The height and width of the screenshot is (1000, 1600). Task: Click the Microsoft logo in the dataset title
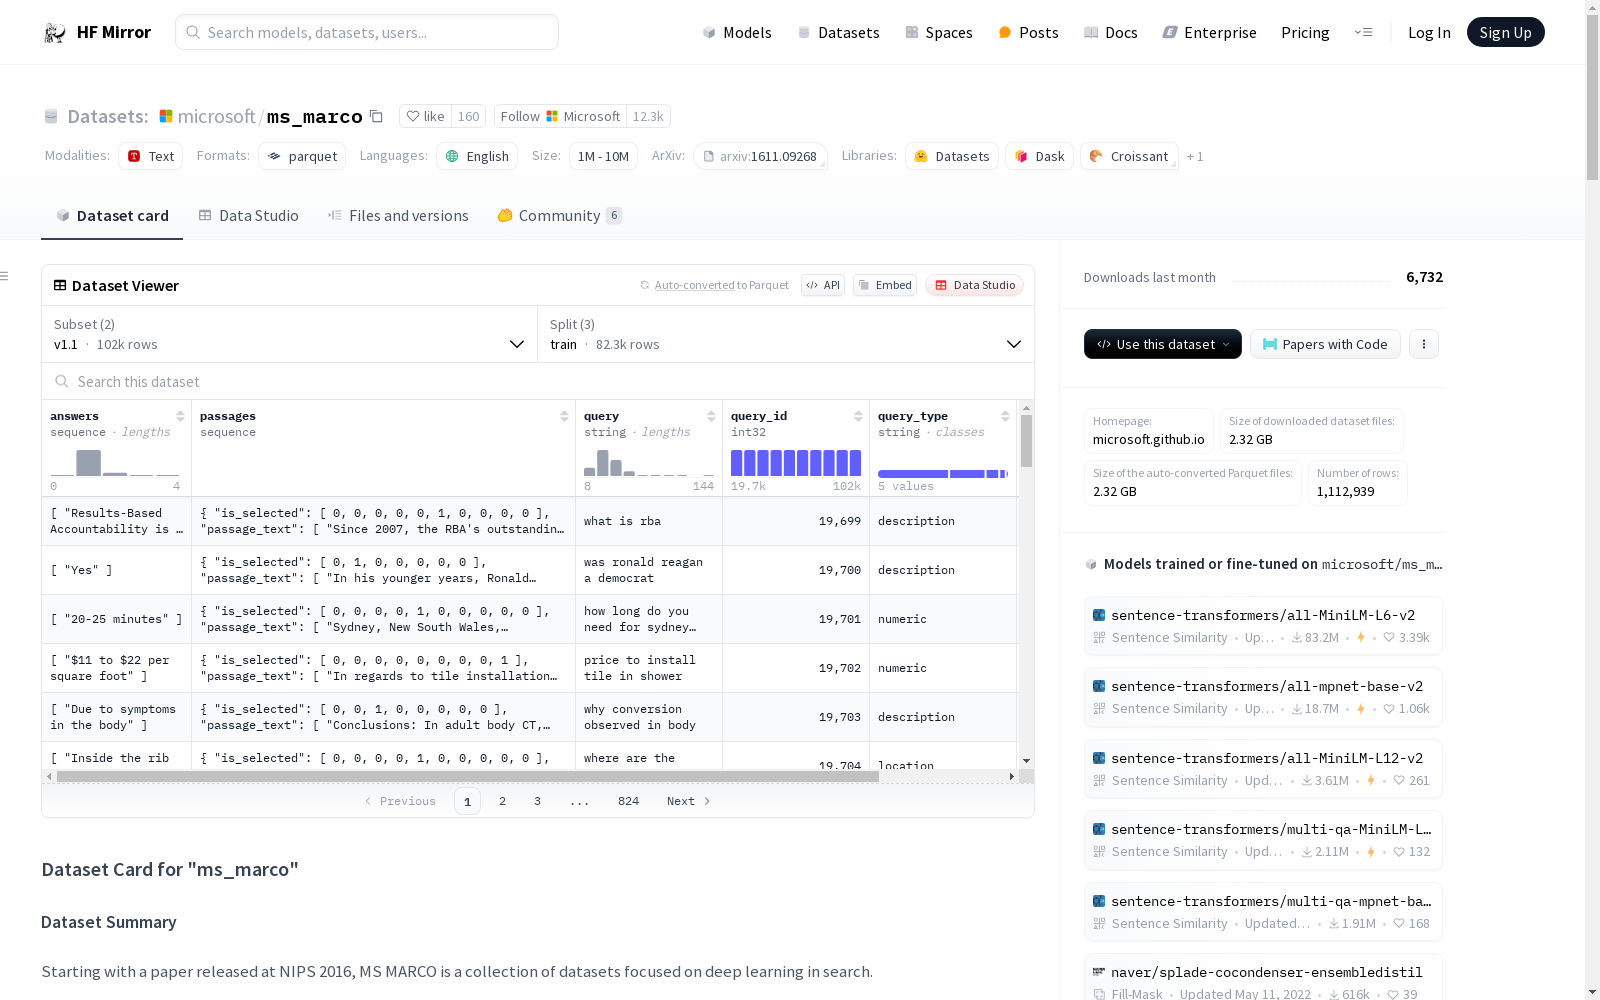point(166,116)
